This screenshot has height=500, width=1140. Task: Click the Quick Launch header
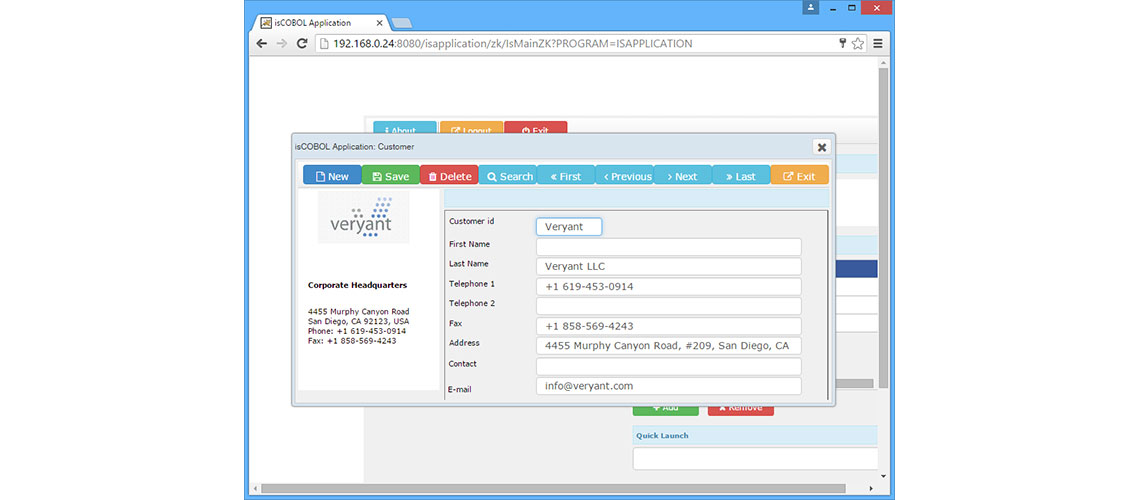[755, 435]
